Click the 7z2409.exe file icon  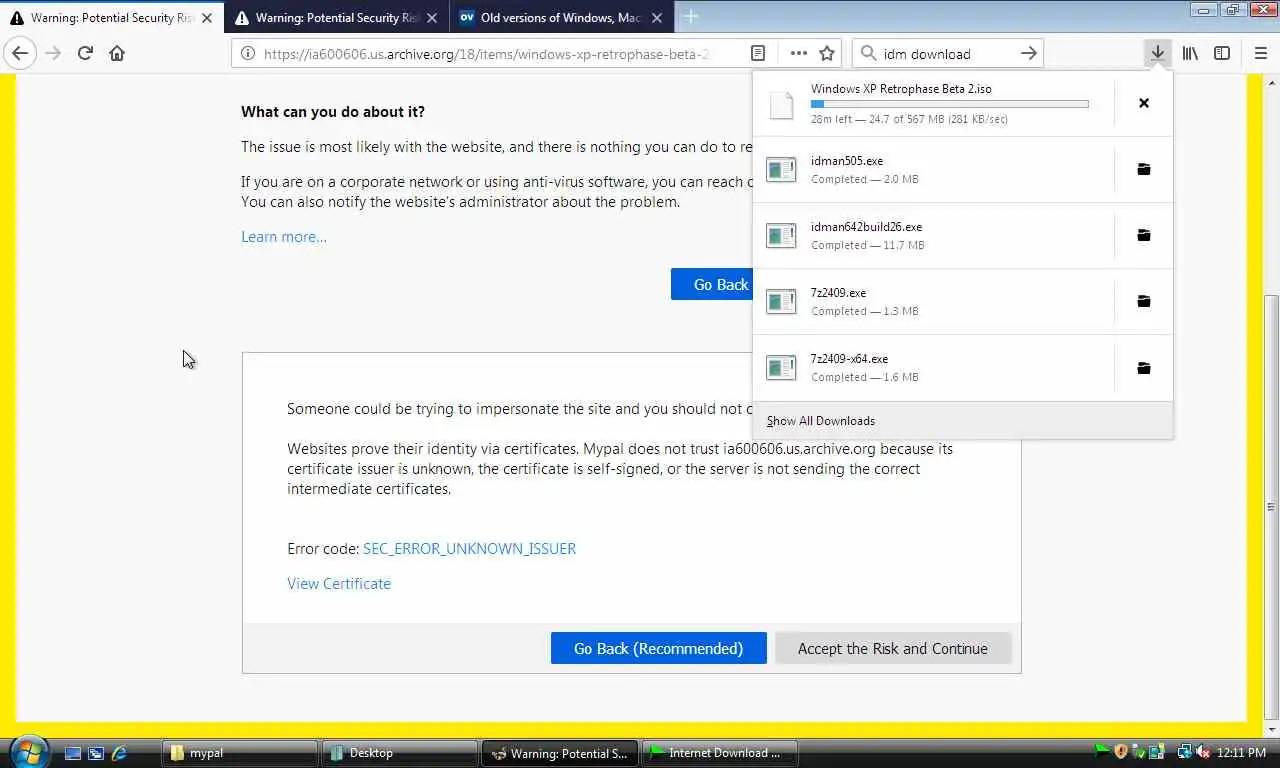click(x=781, y=301)
